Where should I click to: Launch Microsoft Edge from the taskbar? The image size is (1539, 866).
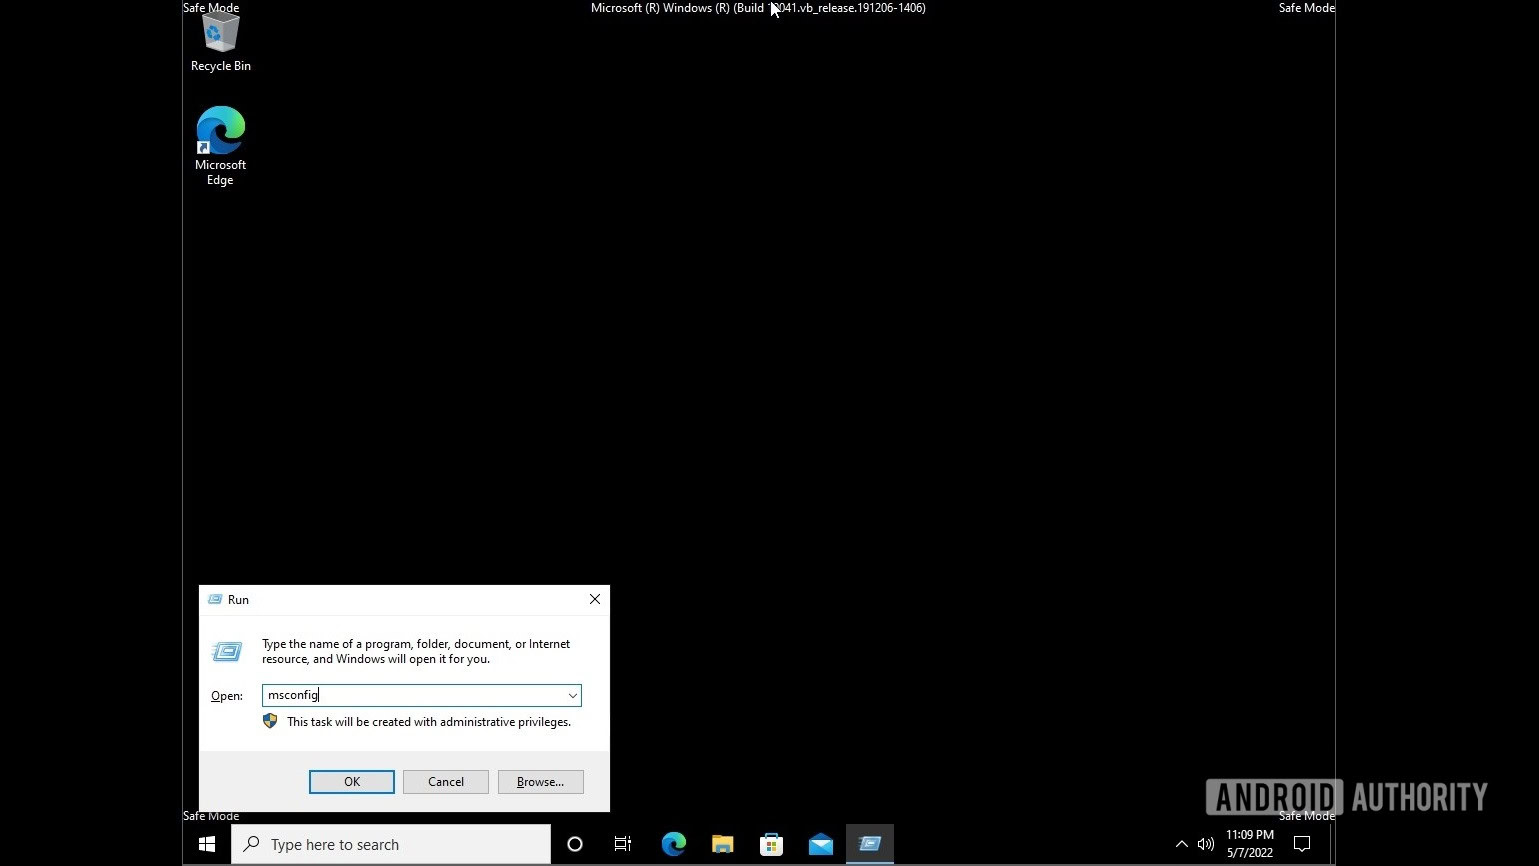[x=673, y=845]
